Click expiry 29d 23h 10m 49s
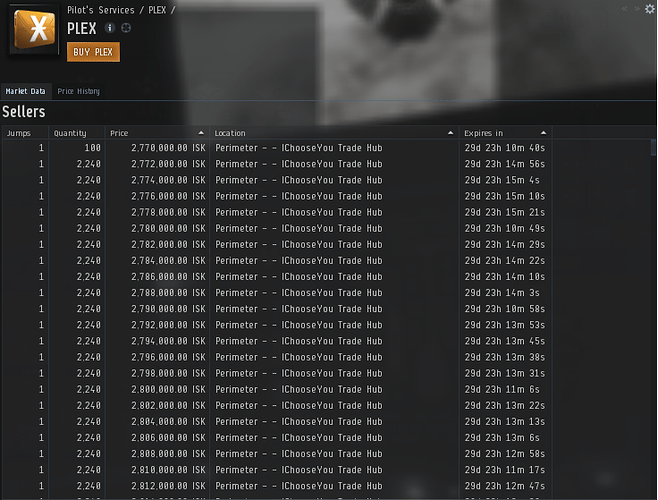658x500 pixels. (504, 228)
